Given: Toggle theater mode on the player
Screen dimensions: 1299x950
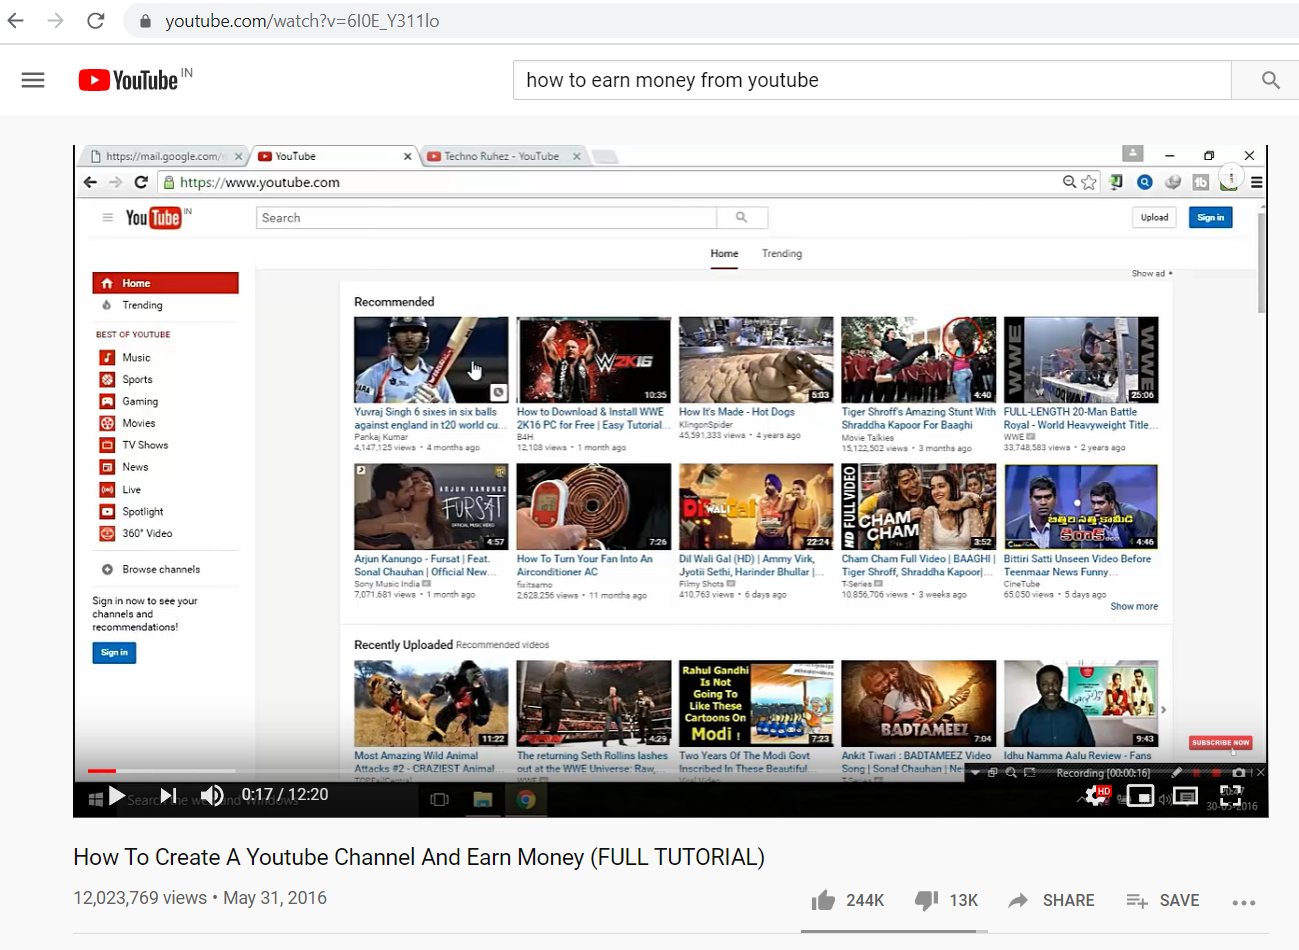Looking at the screenshot, I should pyautogui.click(x=1186, y=796).
